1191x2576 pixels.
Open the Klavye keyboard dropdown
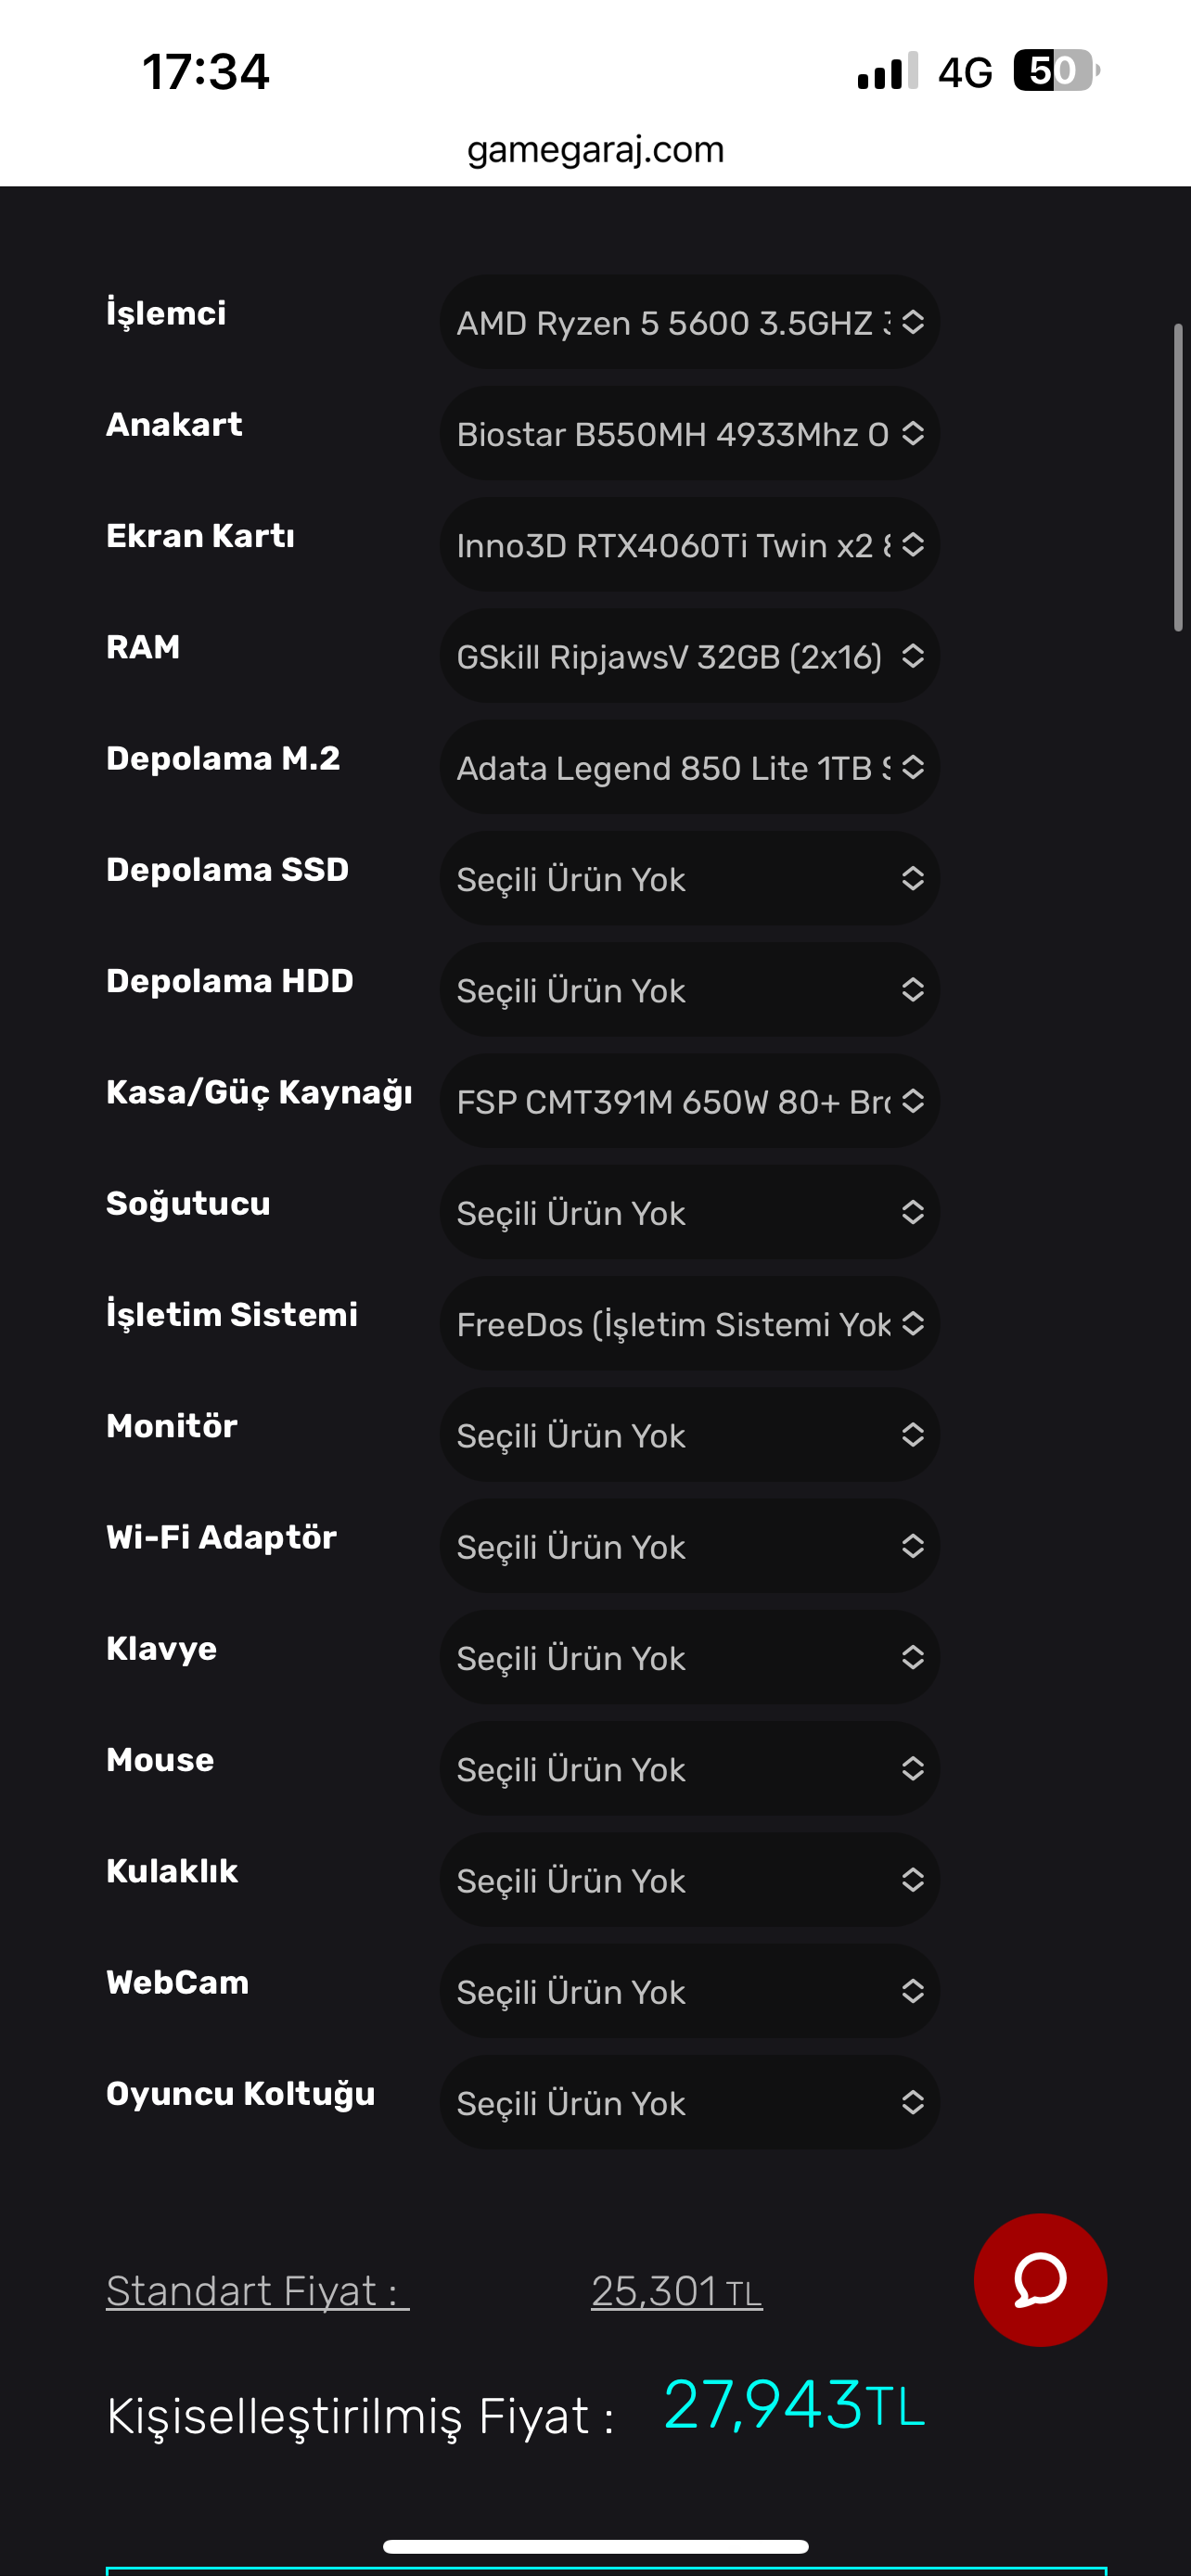coord(689,1658)
